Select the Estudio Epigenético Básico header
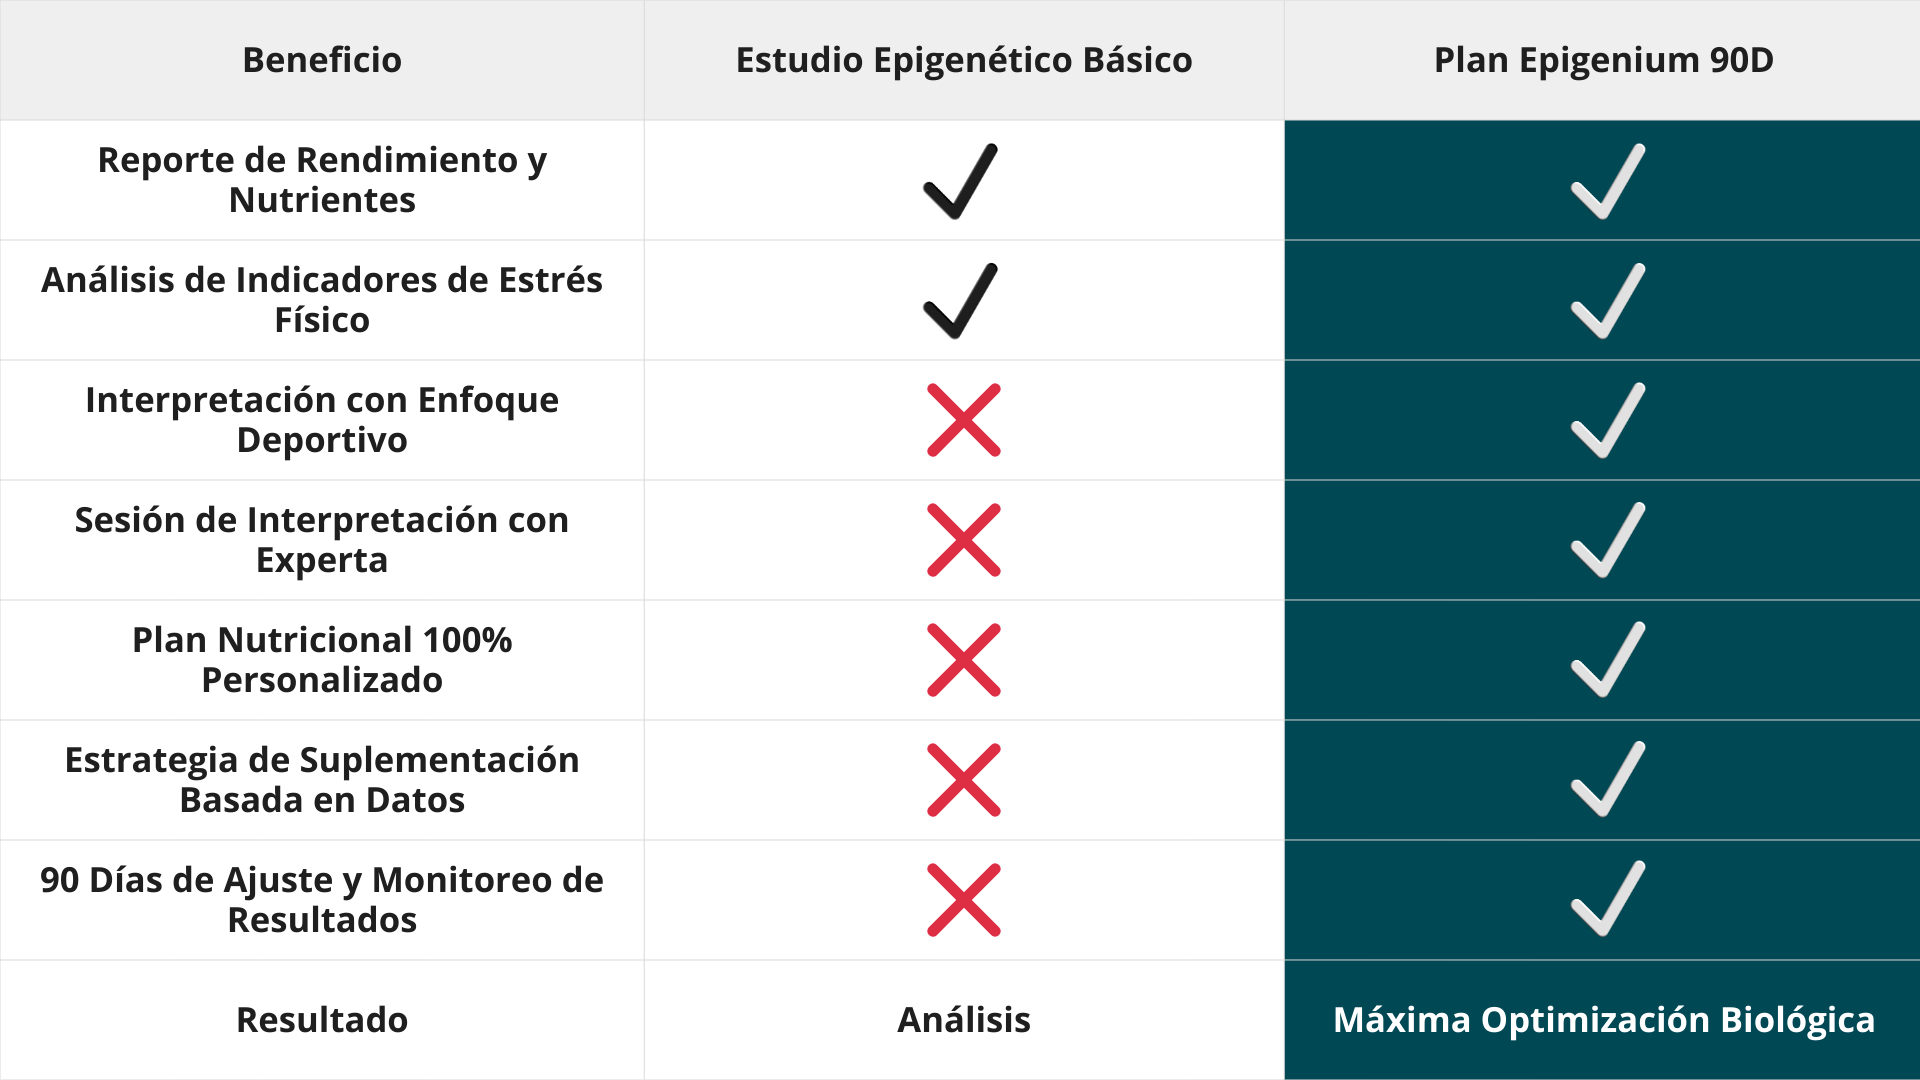The image size is (1920, 1080). [964, 60]
